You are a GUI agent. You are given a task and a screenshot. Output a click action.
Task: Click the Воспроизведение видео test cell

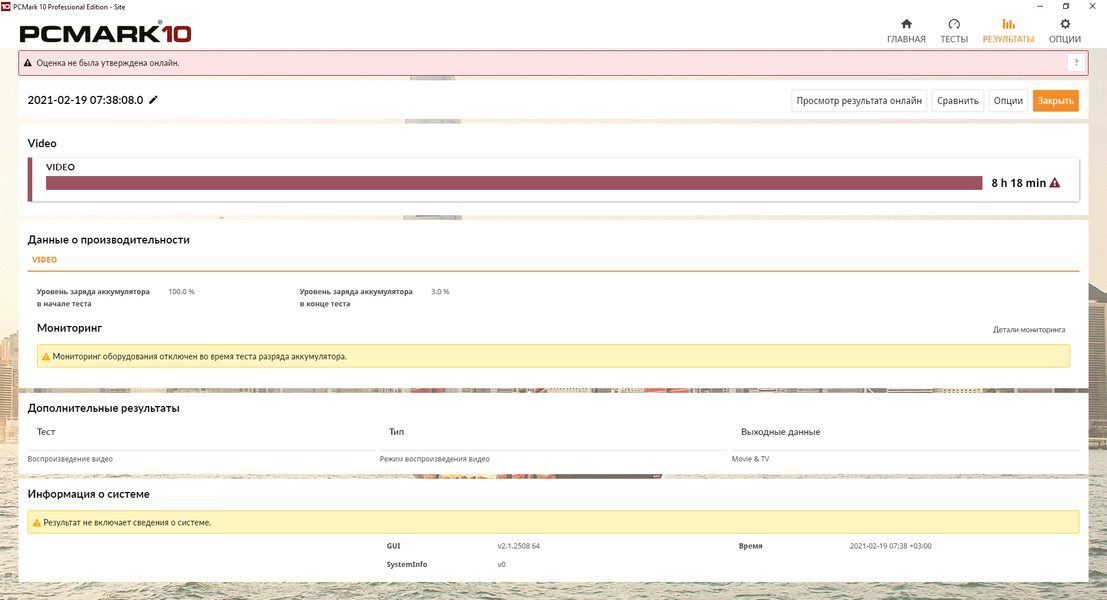(x=70, y=459)
